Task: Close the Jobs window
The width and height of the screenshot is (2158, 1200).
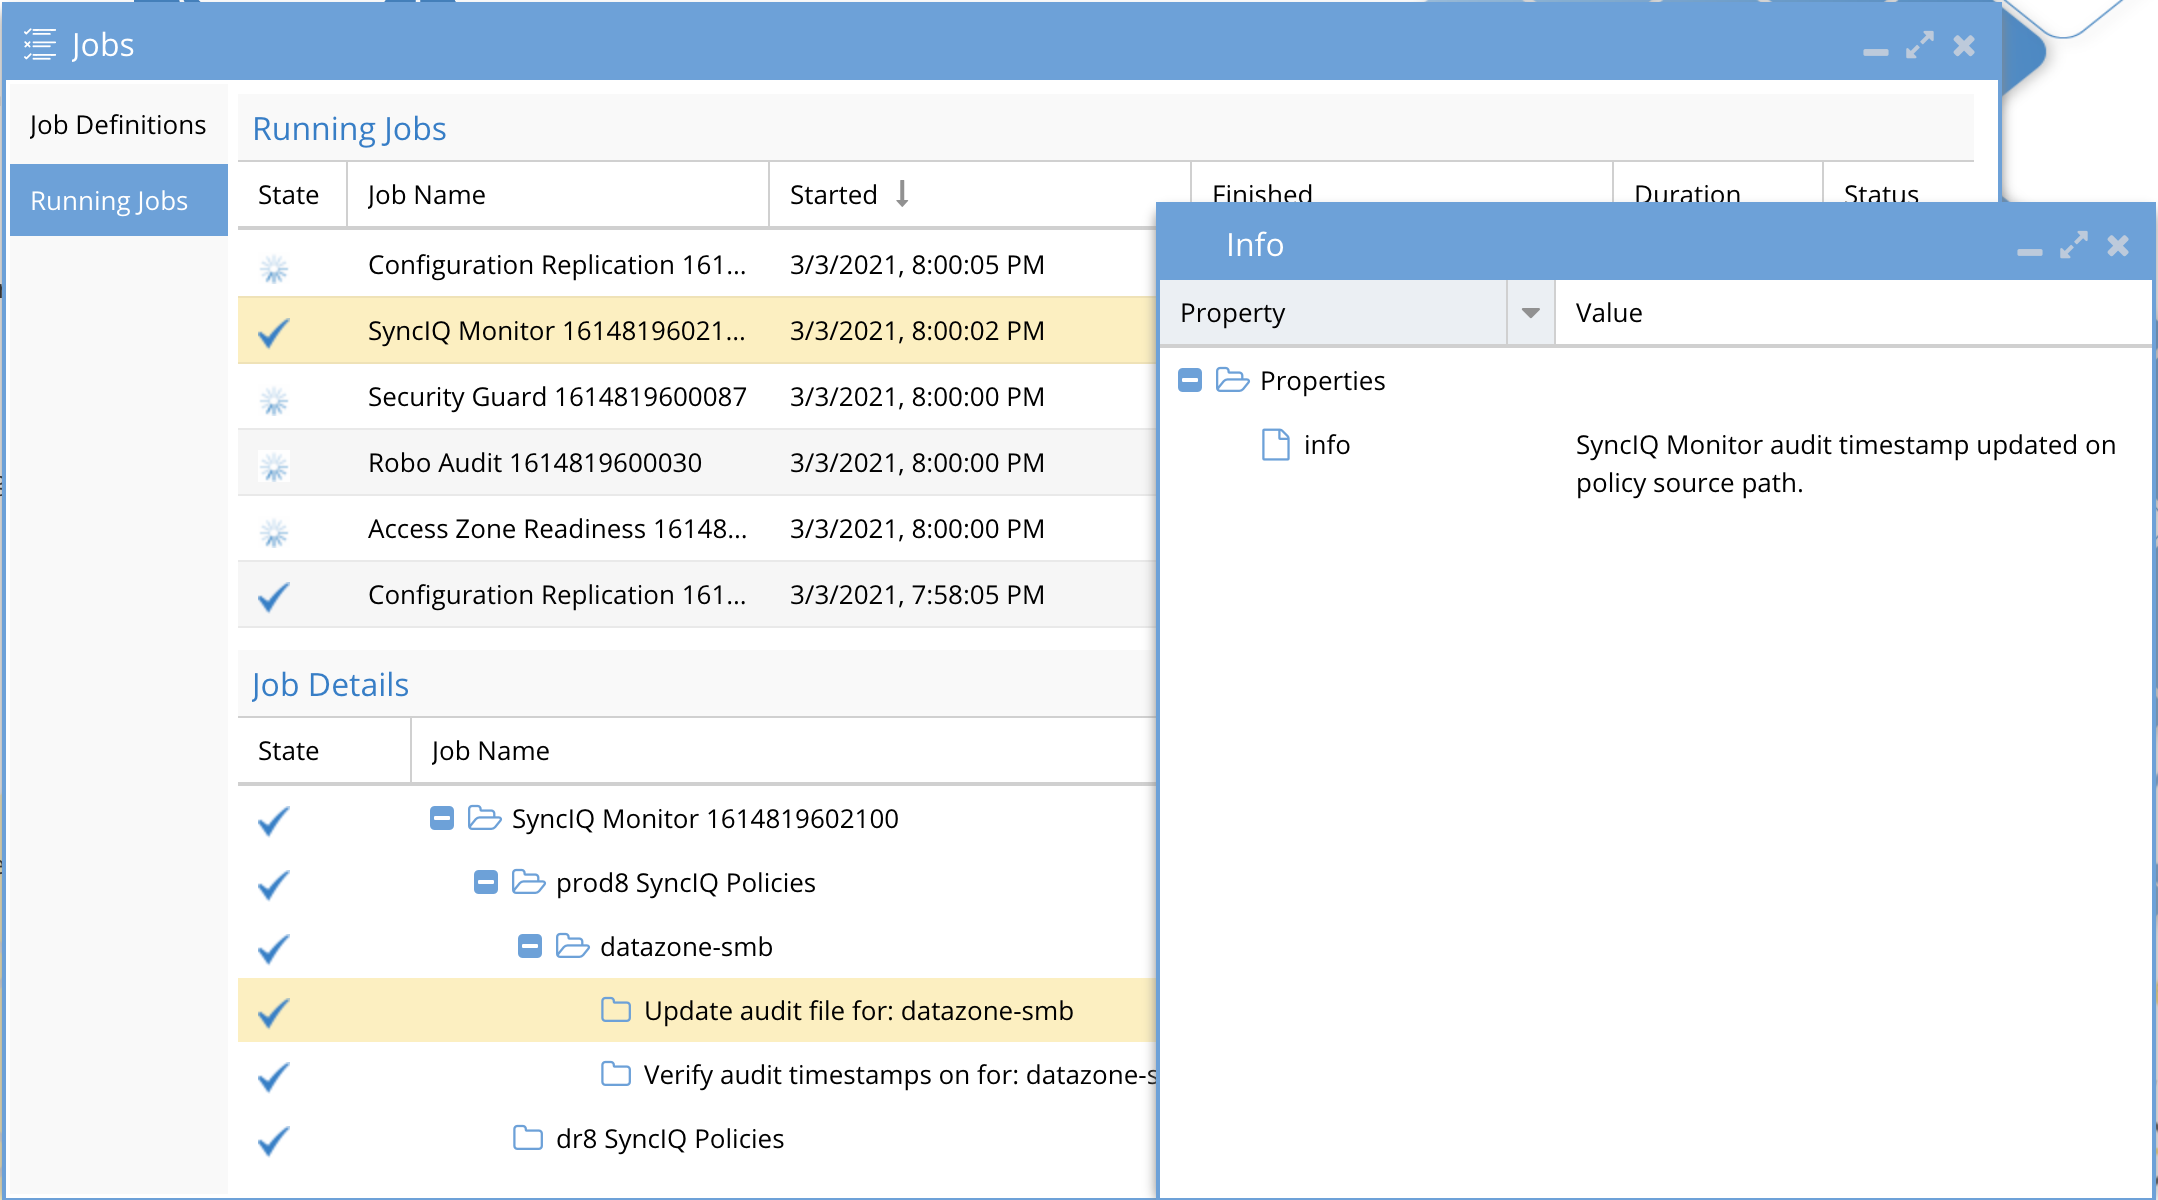Action: click(x=1964, y=45)
